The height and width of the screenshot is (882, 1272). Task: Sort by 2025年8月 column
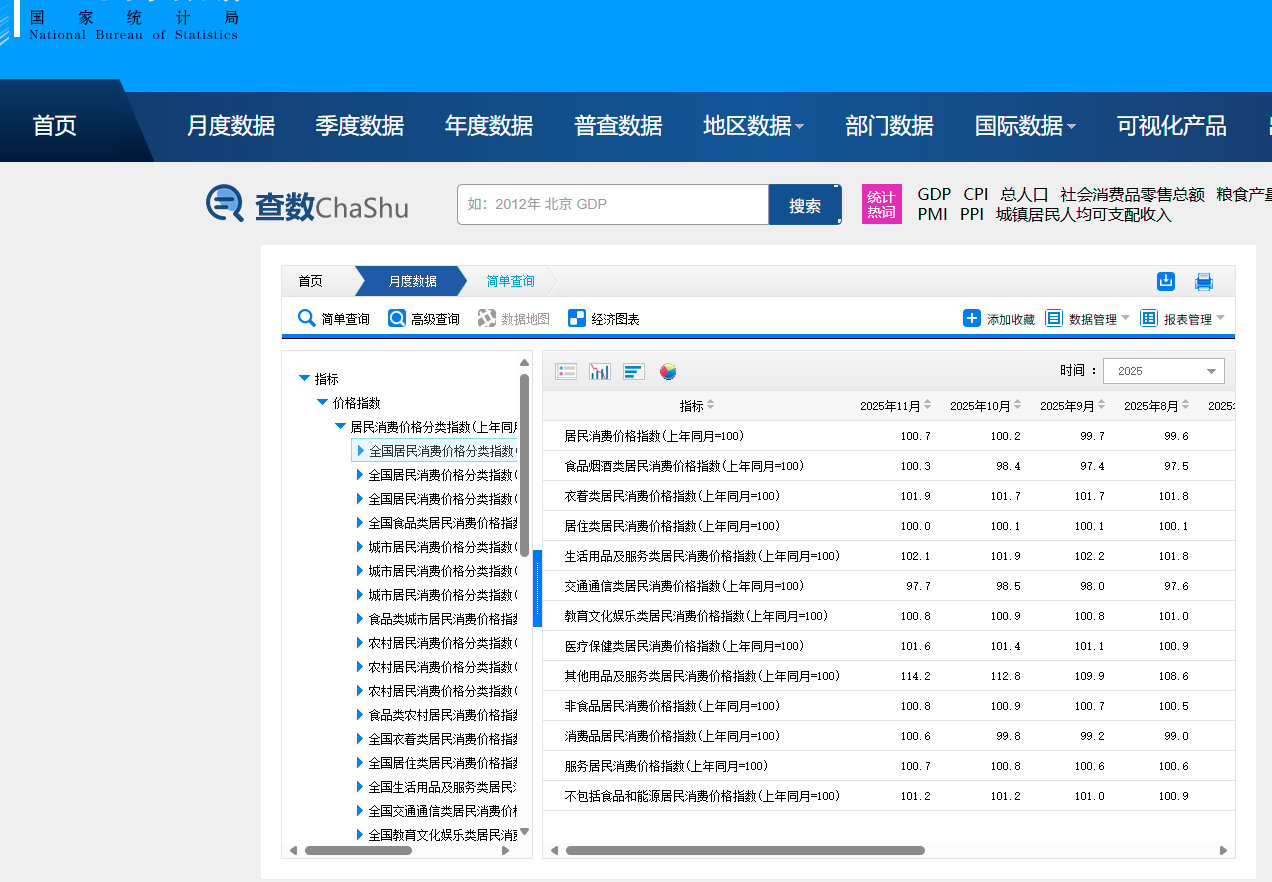coord(1157,406)
